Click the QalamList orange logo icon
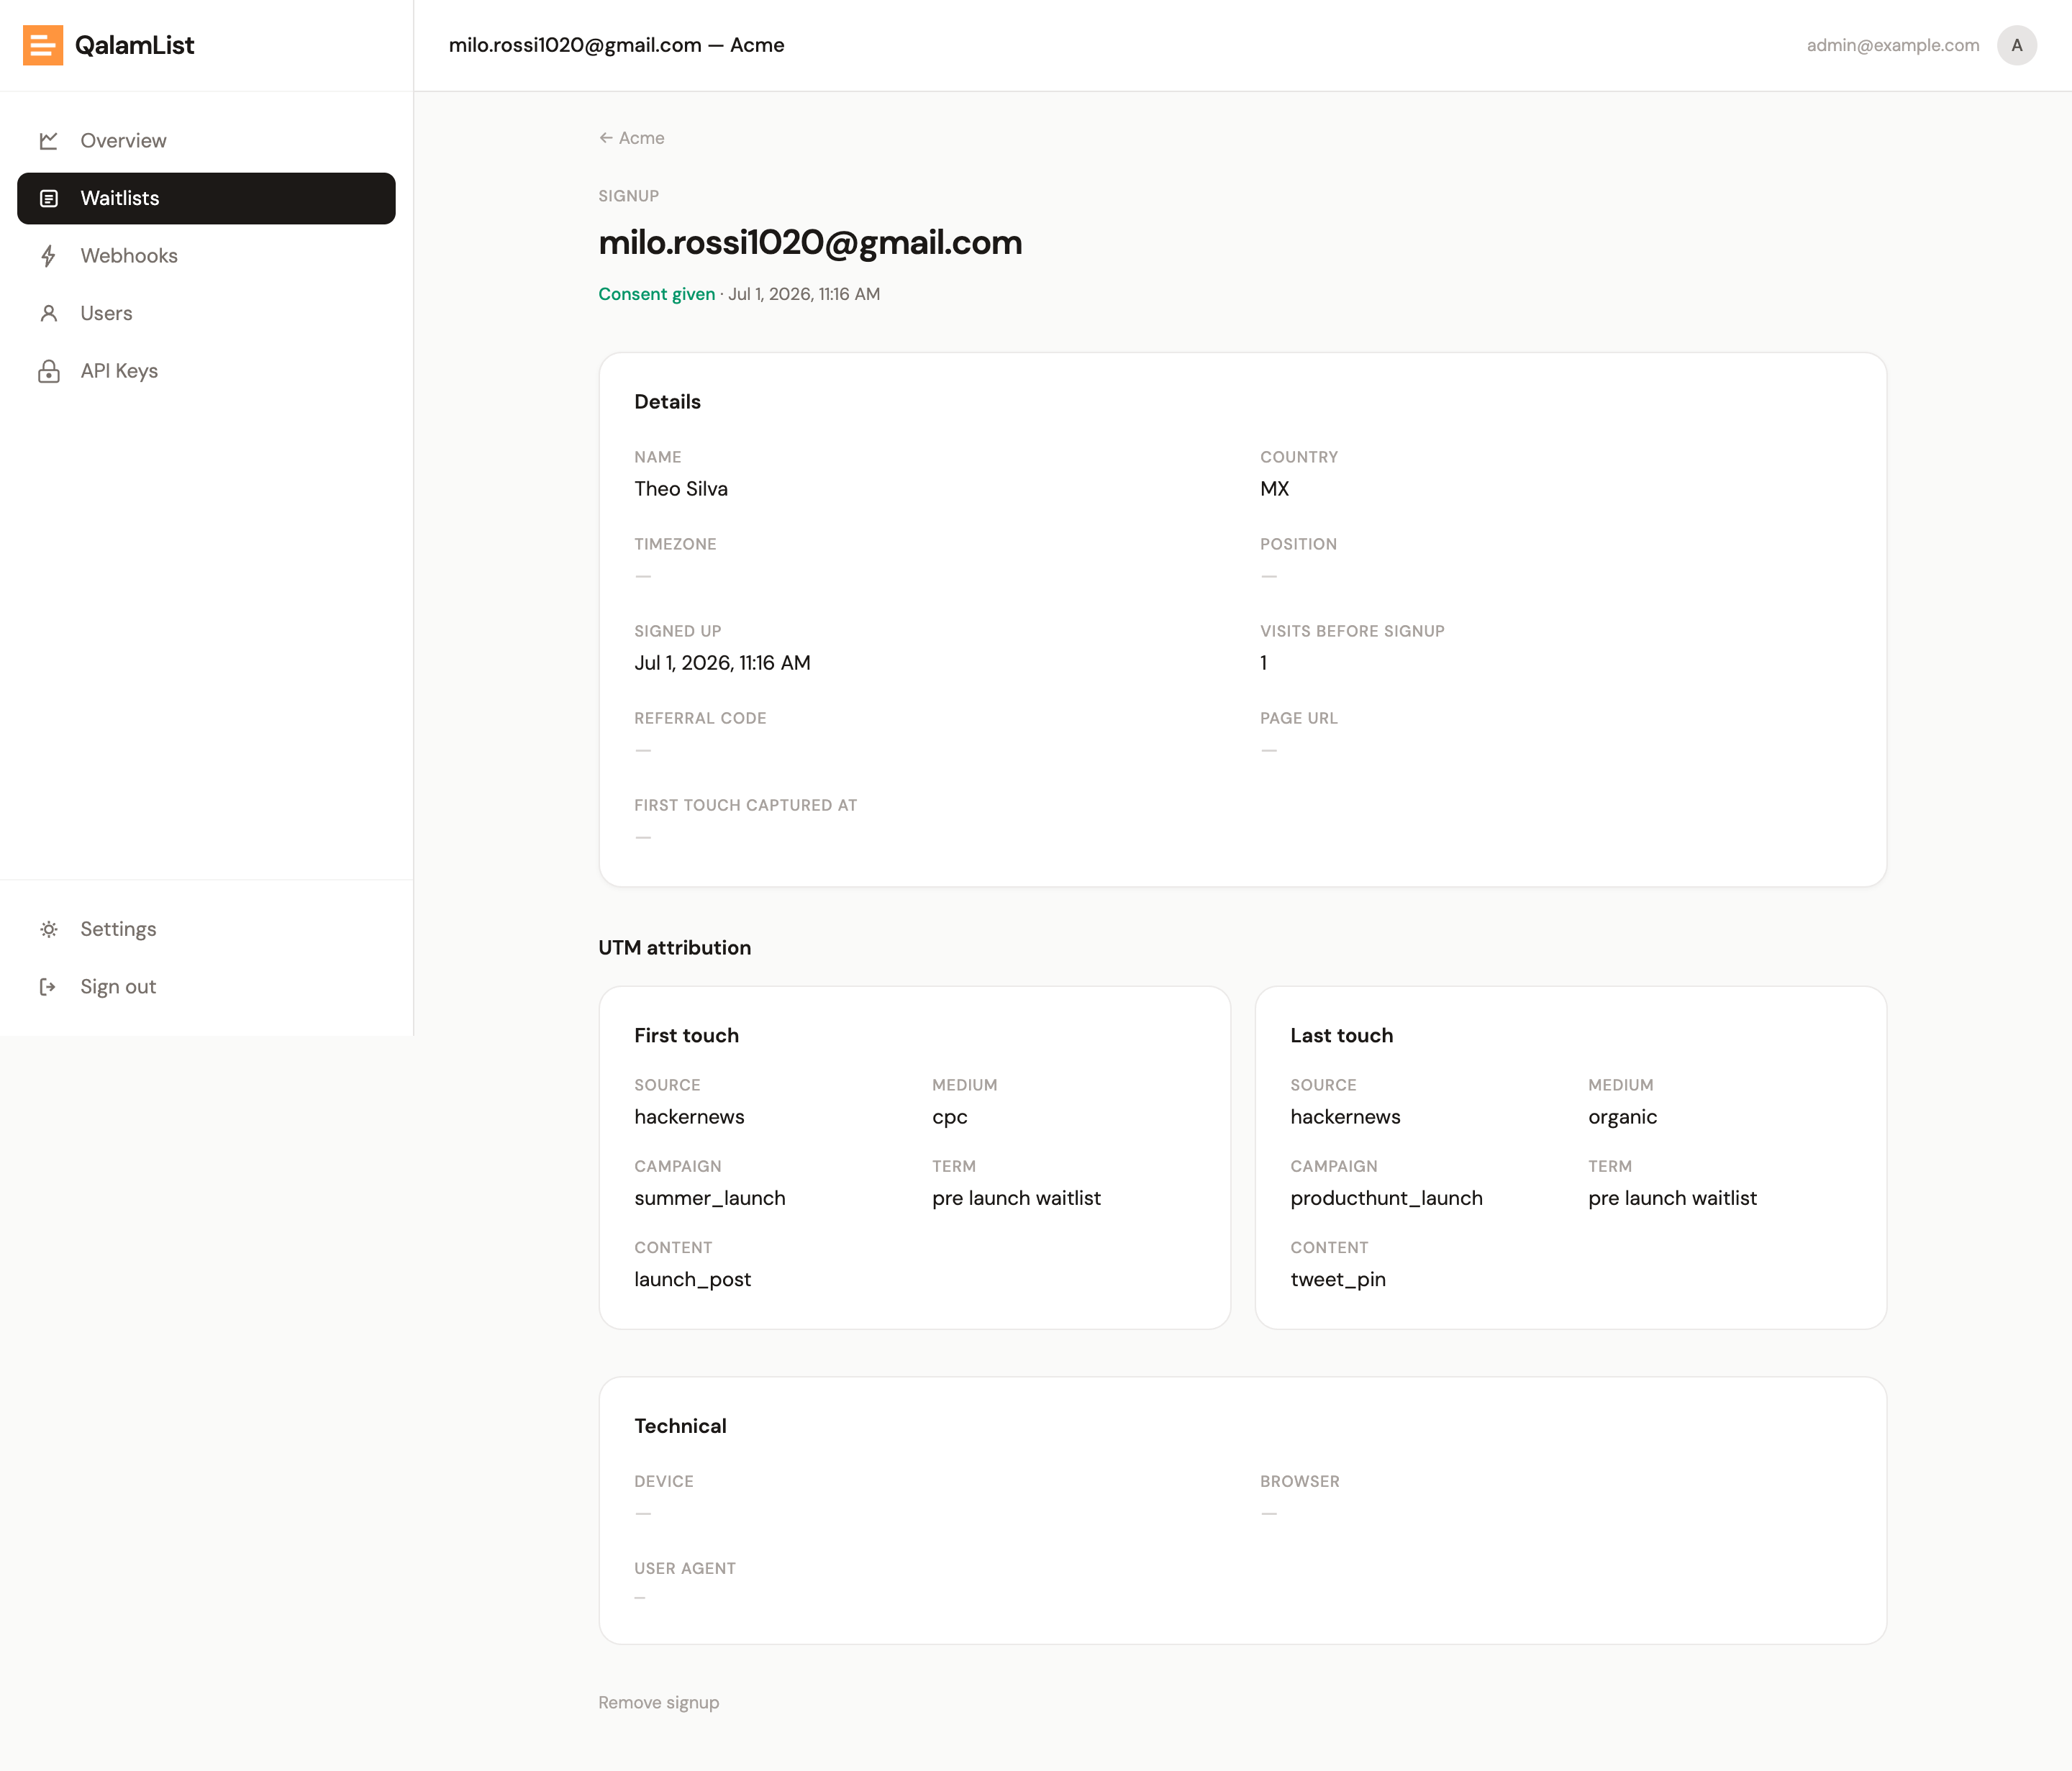 tap(43, 45)
